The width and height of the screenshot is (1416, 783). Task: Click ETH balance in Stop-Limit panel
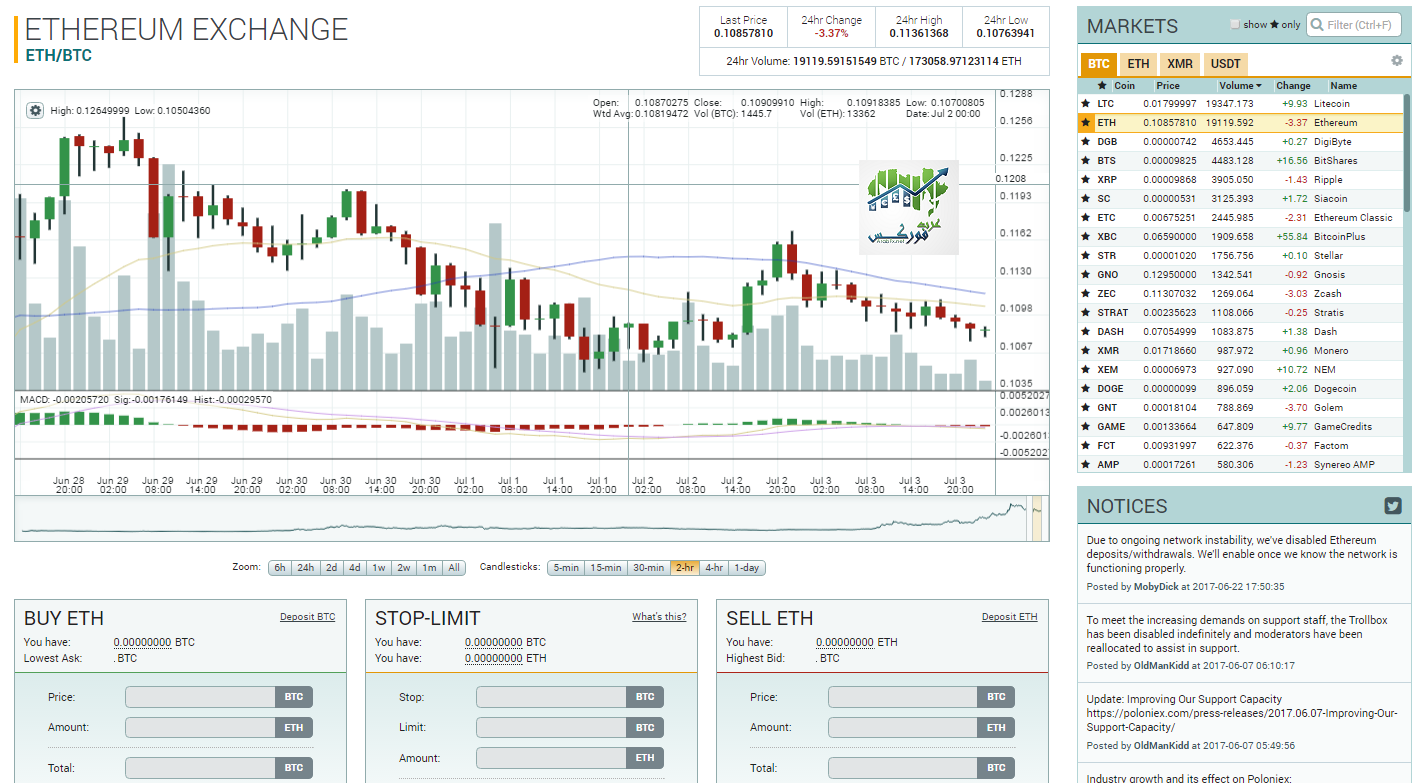coord(494,658)
